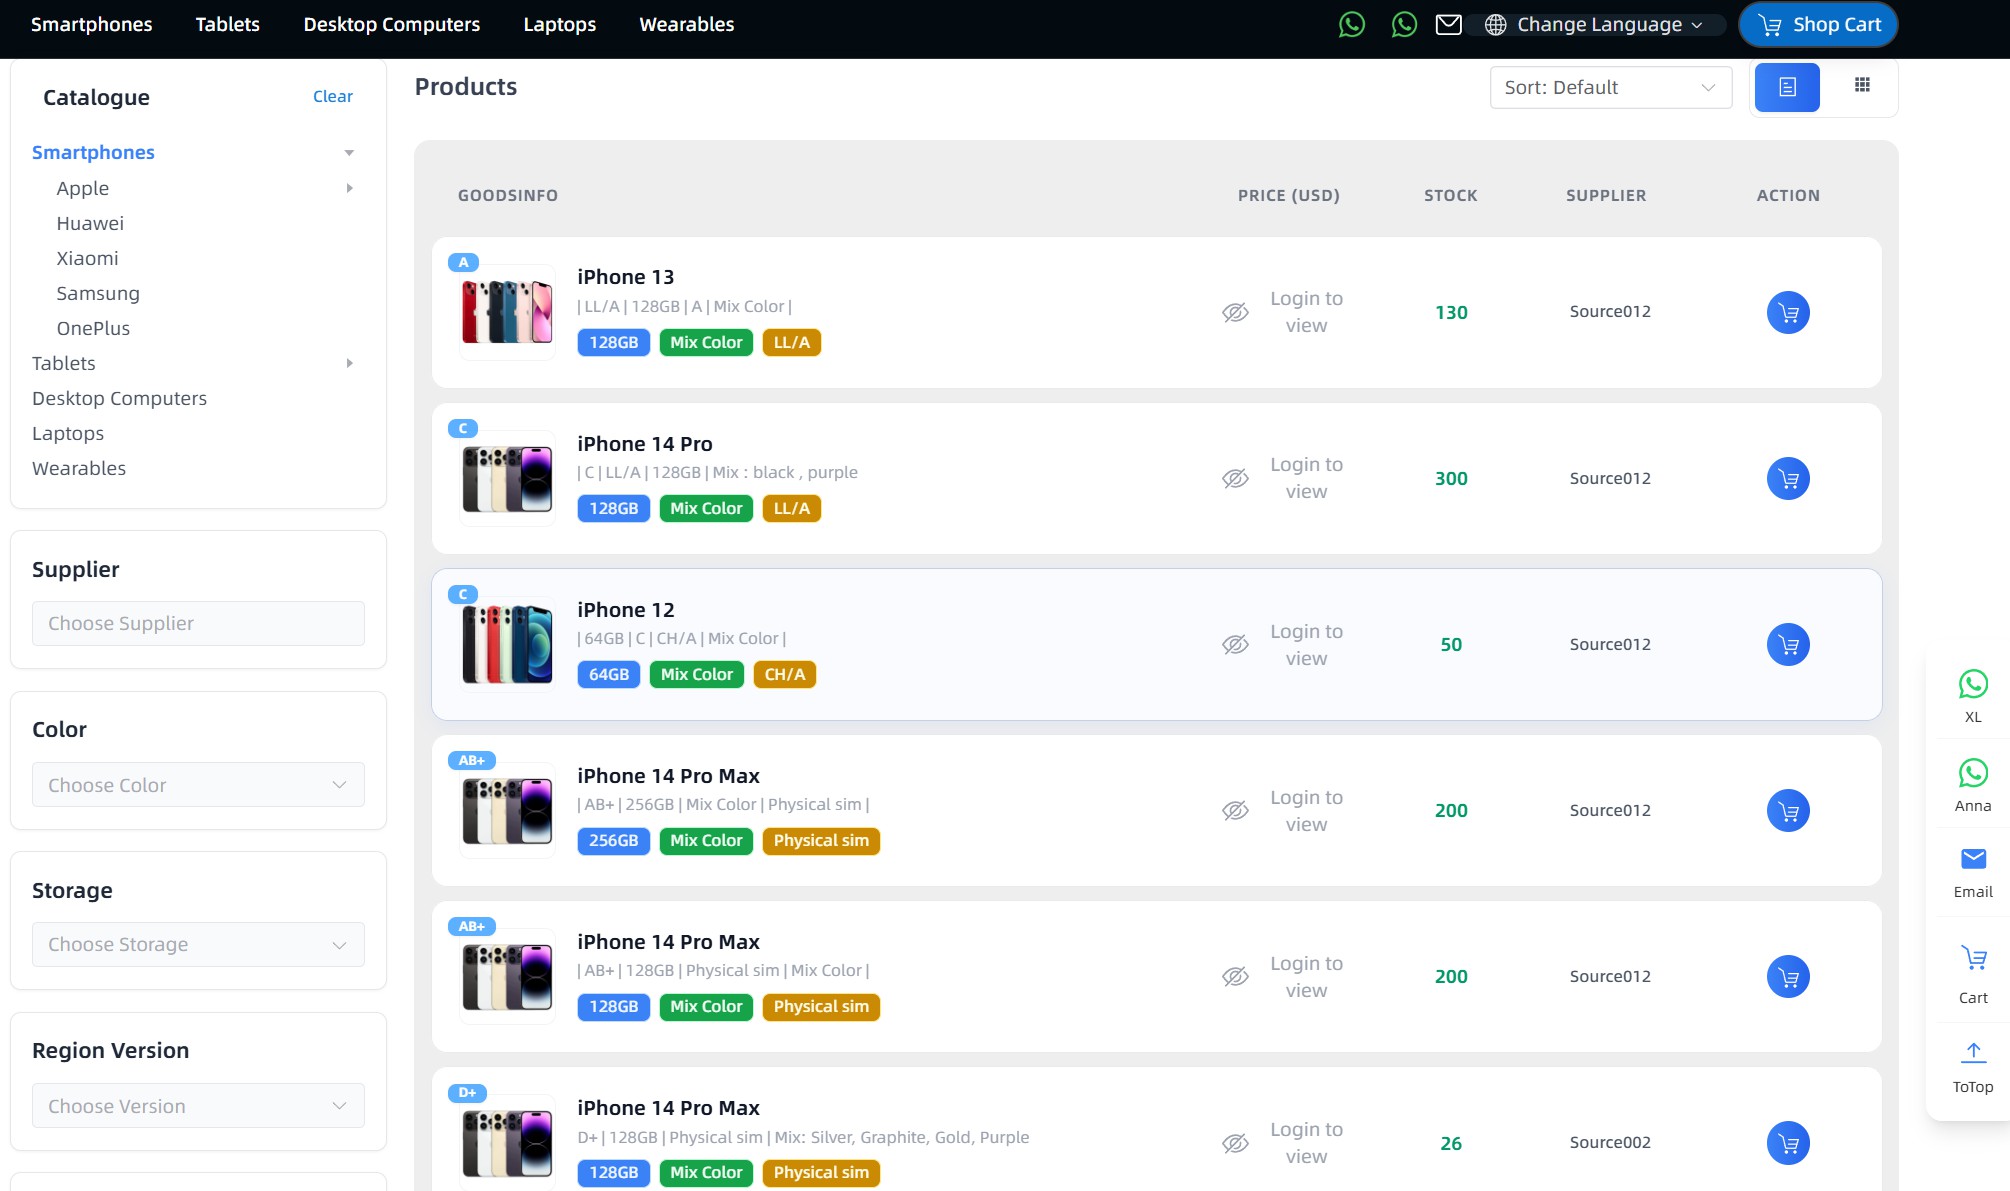Open the iPhone 12 product thumbnail
This screenshot has height=1191, width=2010.
point(507,644)
